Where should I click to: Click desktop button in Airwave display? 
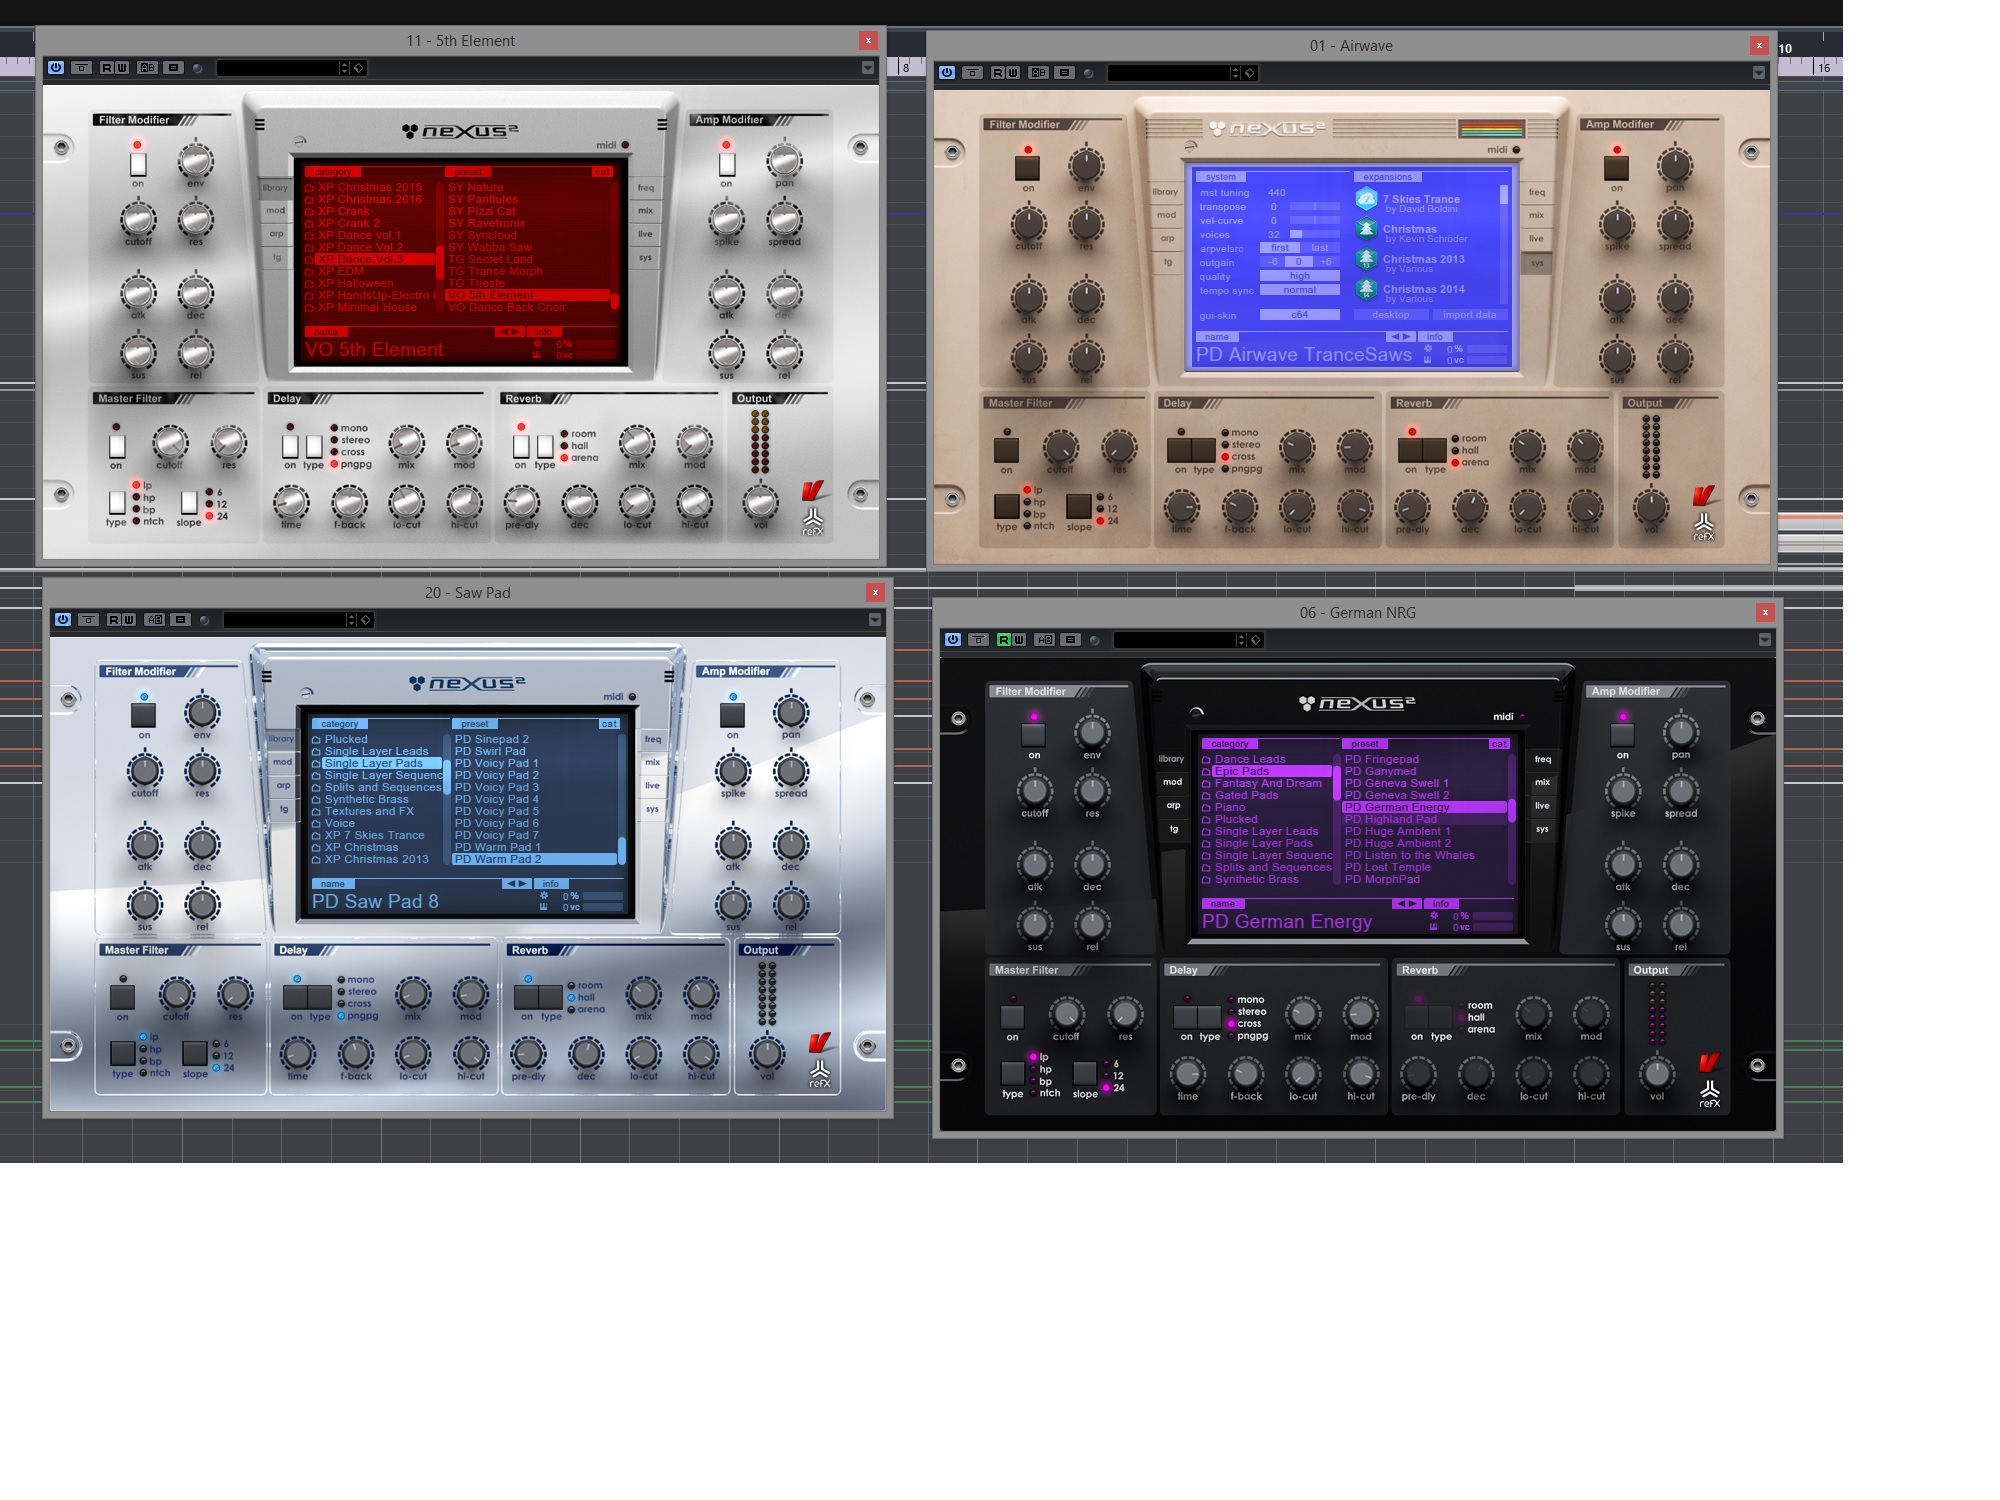point(1390,315)
